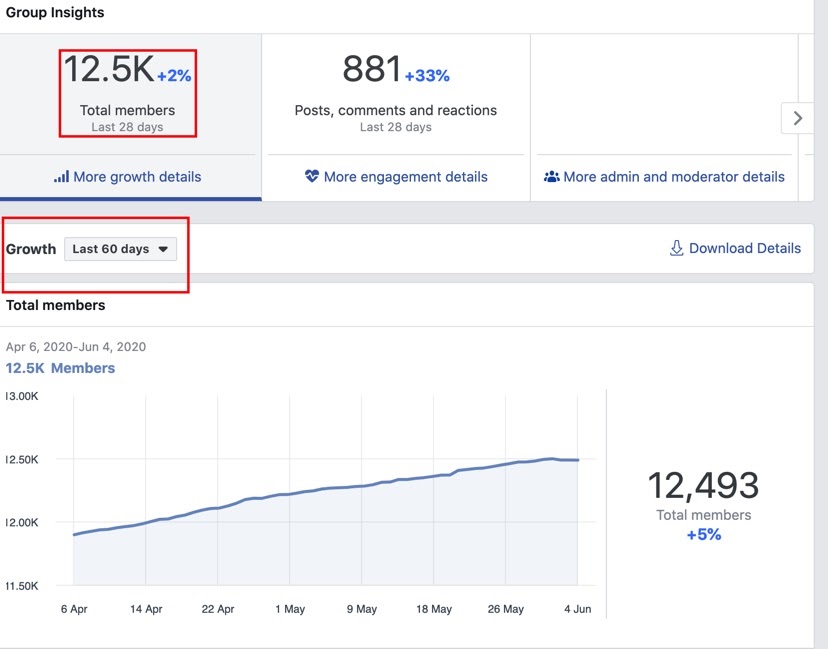The height and width of the screenshot is (649, 828).
Task: Click the 4 Jun label on chart axis
Action: 577,609
